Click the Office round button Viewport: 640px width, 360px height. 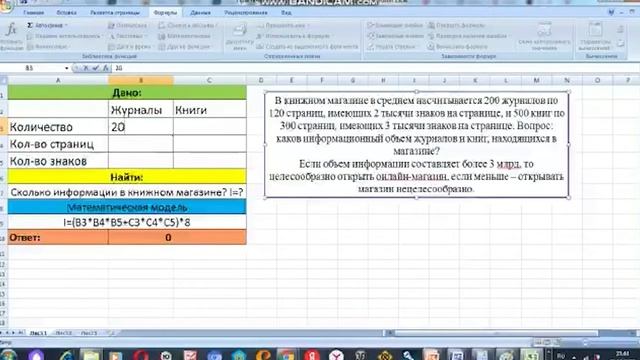click(6, 6)
